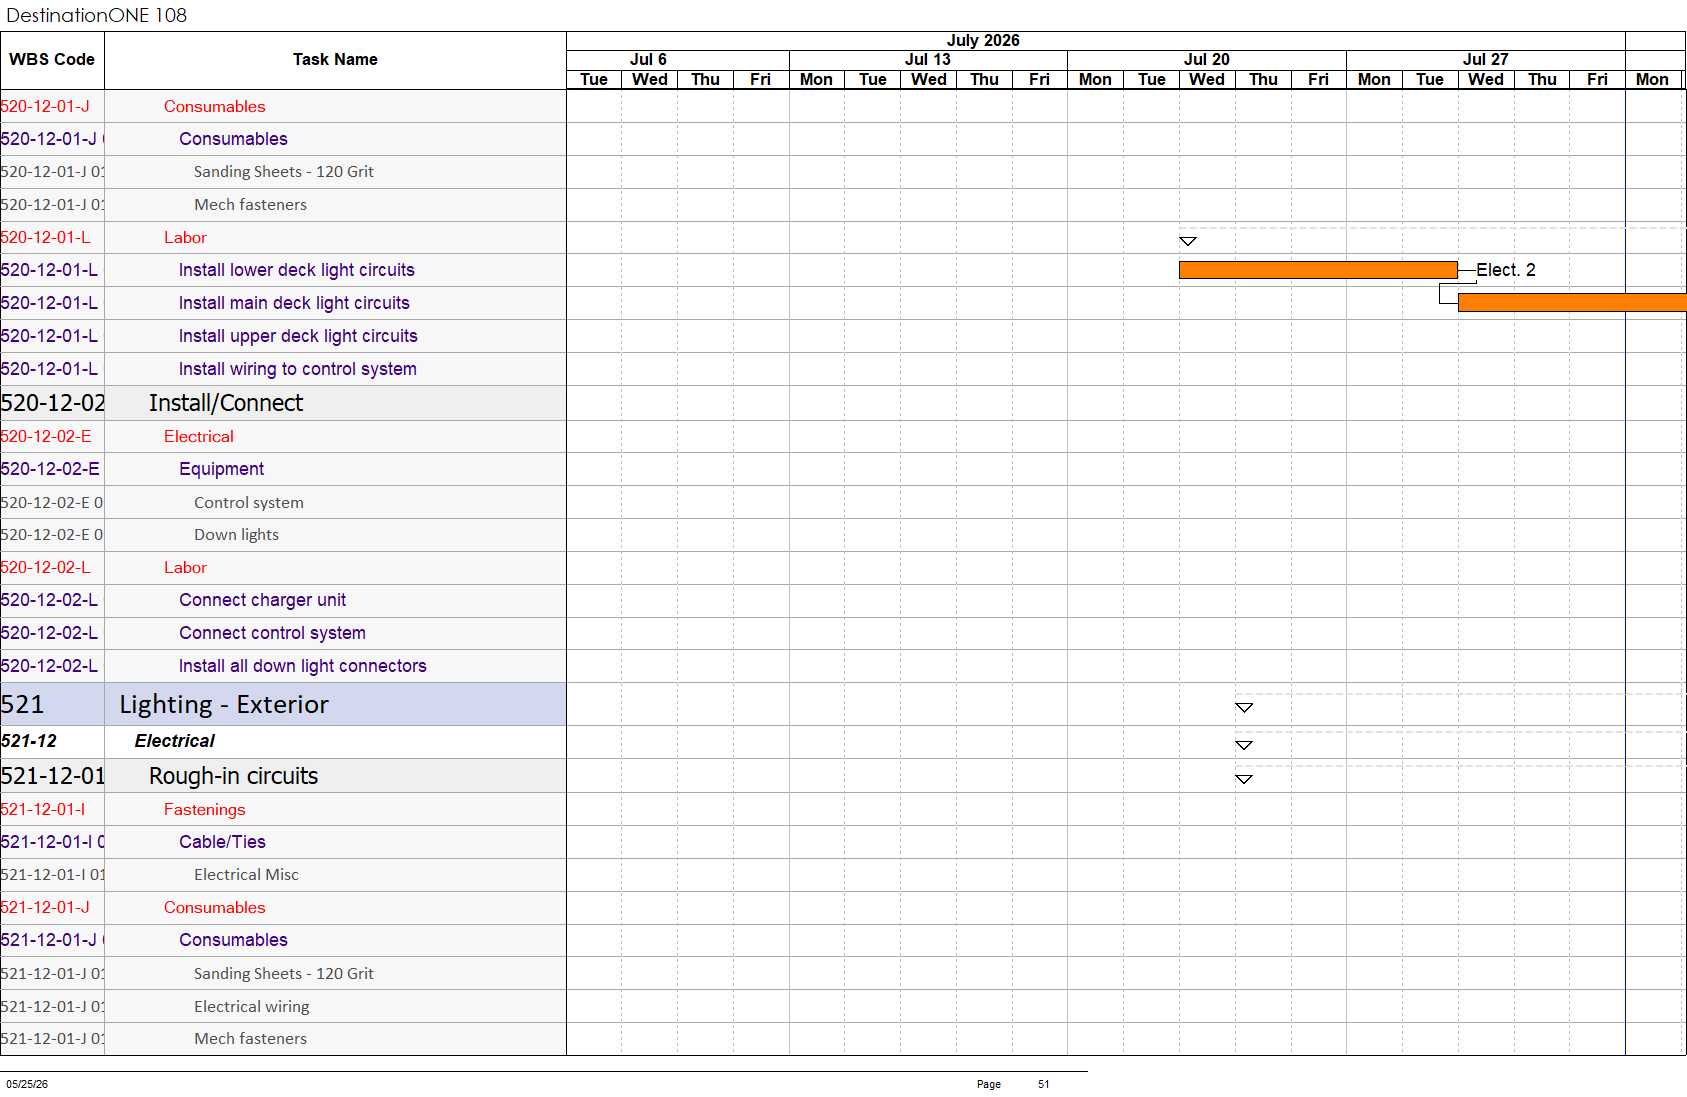This screenshot has width=1687, height=1097.
Task: Click the page number 51 in footer
Action: point(1044,1084)
